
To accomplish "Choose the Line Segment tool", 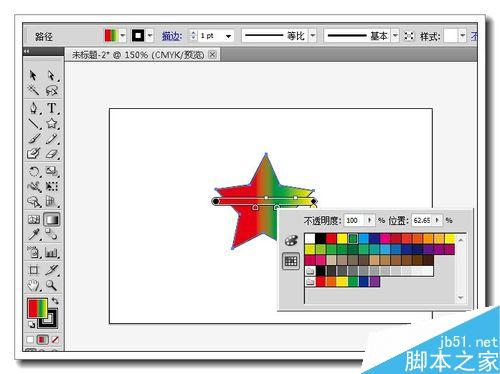I will click(x=33, y=123).
